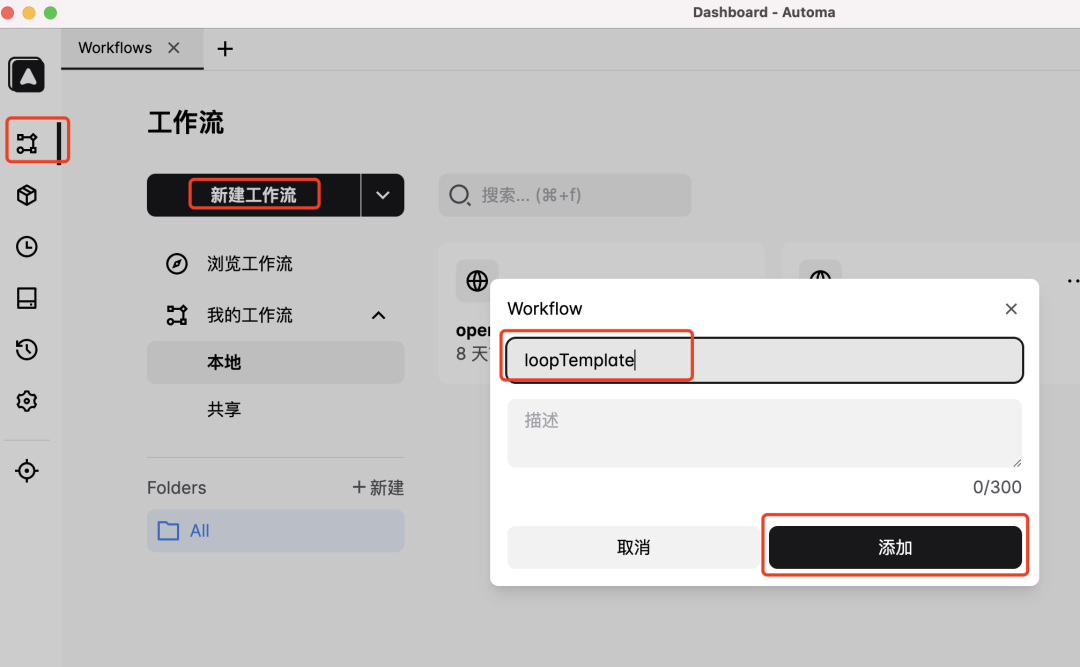
Task: Open the Packages cube icon
Action: [x=26, y=195]
